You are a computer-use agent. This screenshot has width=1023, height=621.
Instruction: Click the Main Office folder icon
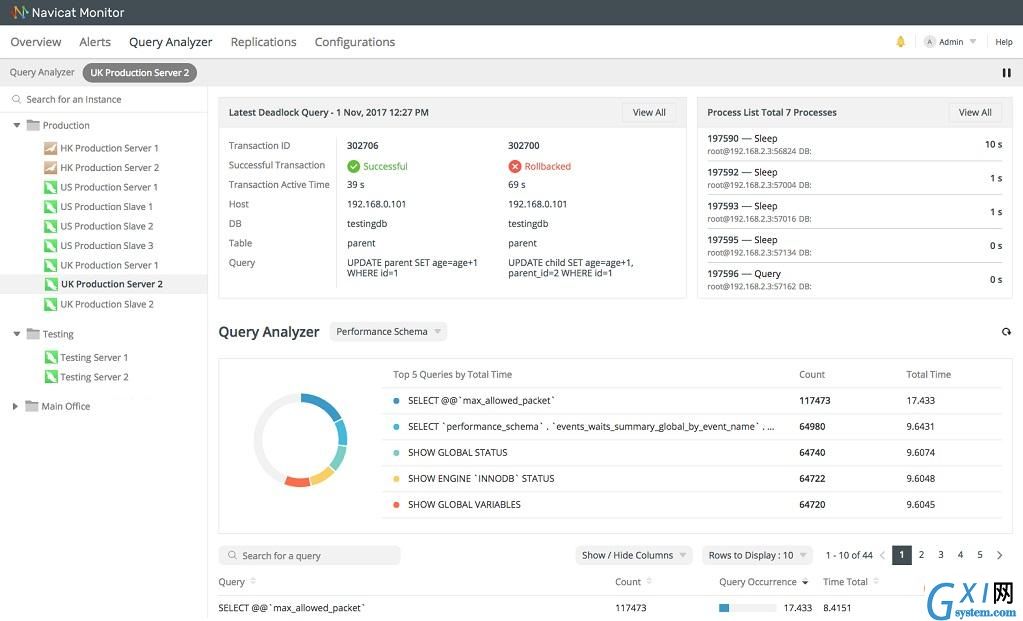coord(31,406)
